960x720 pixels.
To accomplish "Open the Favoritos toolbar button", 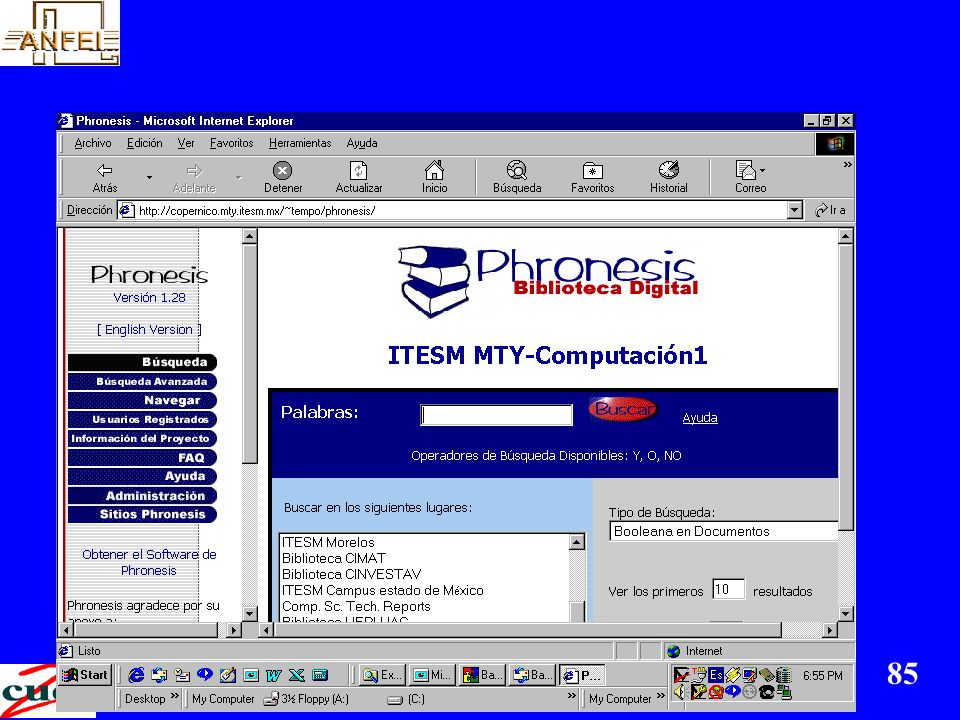I will pyautogui.click(x=592, y=178).
